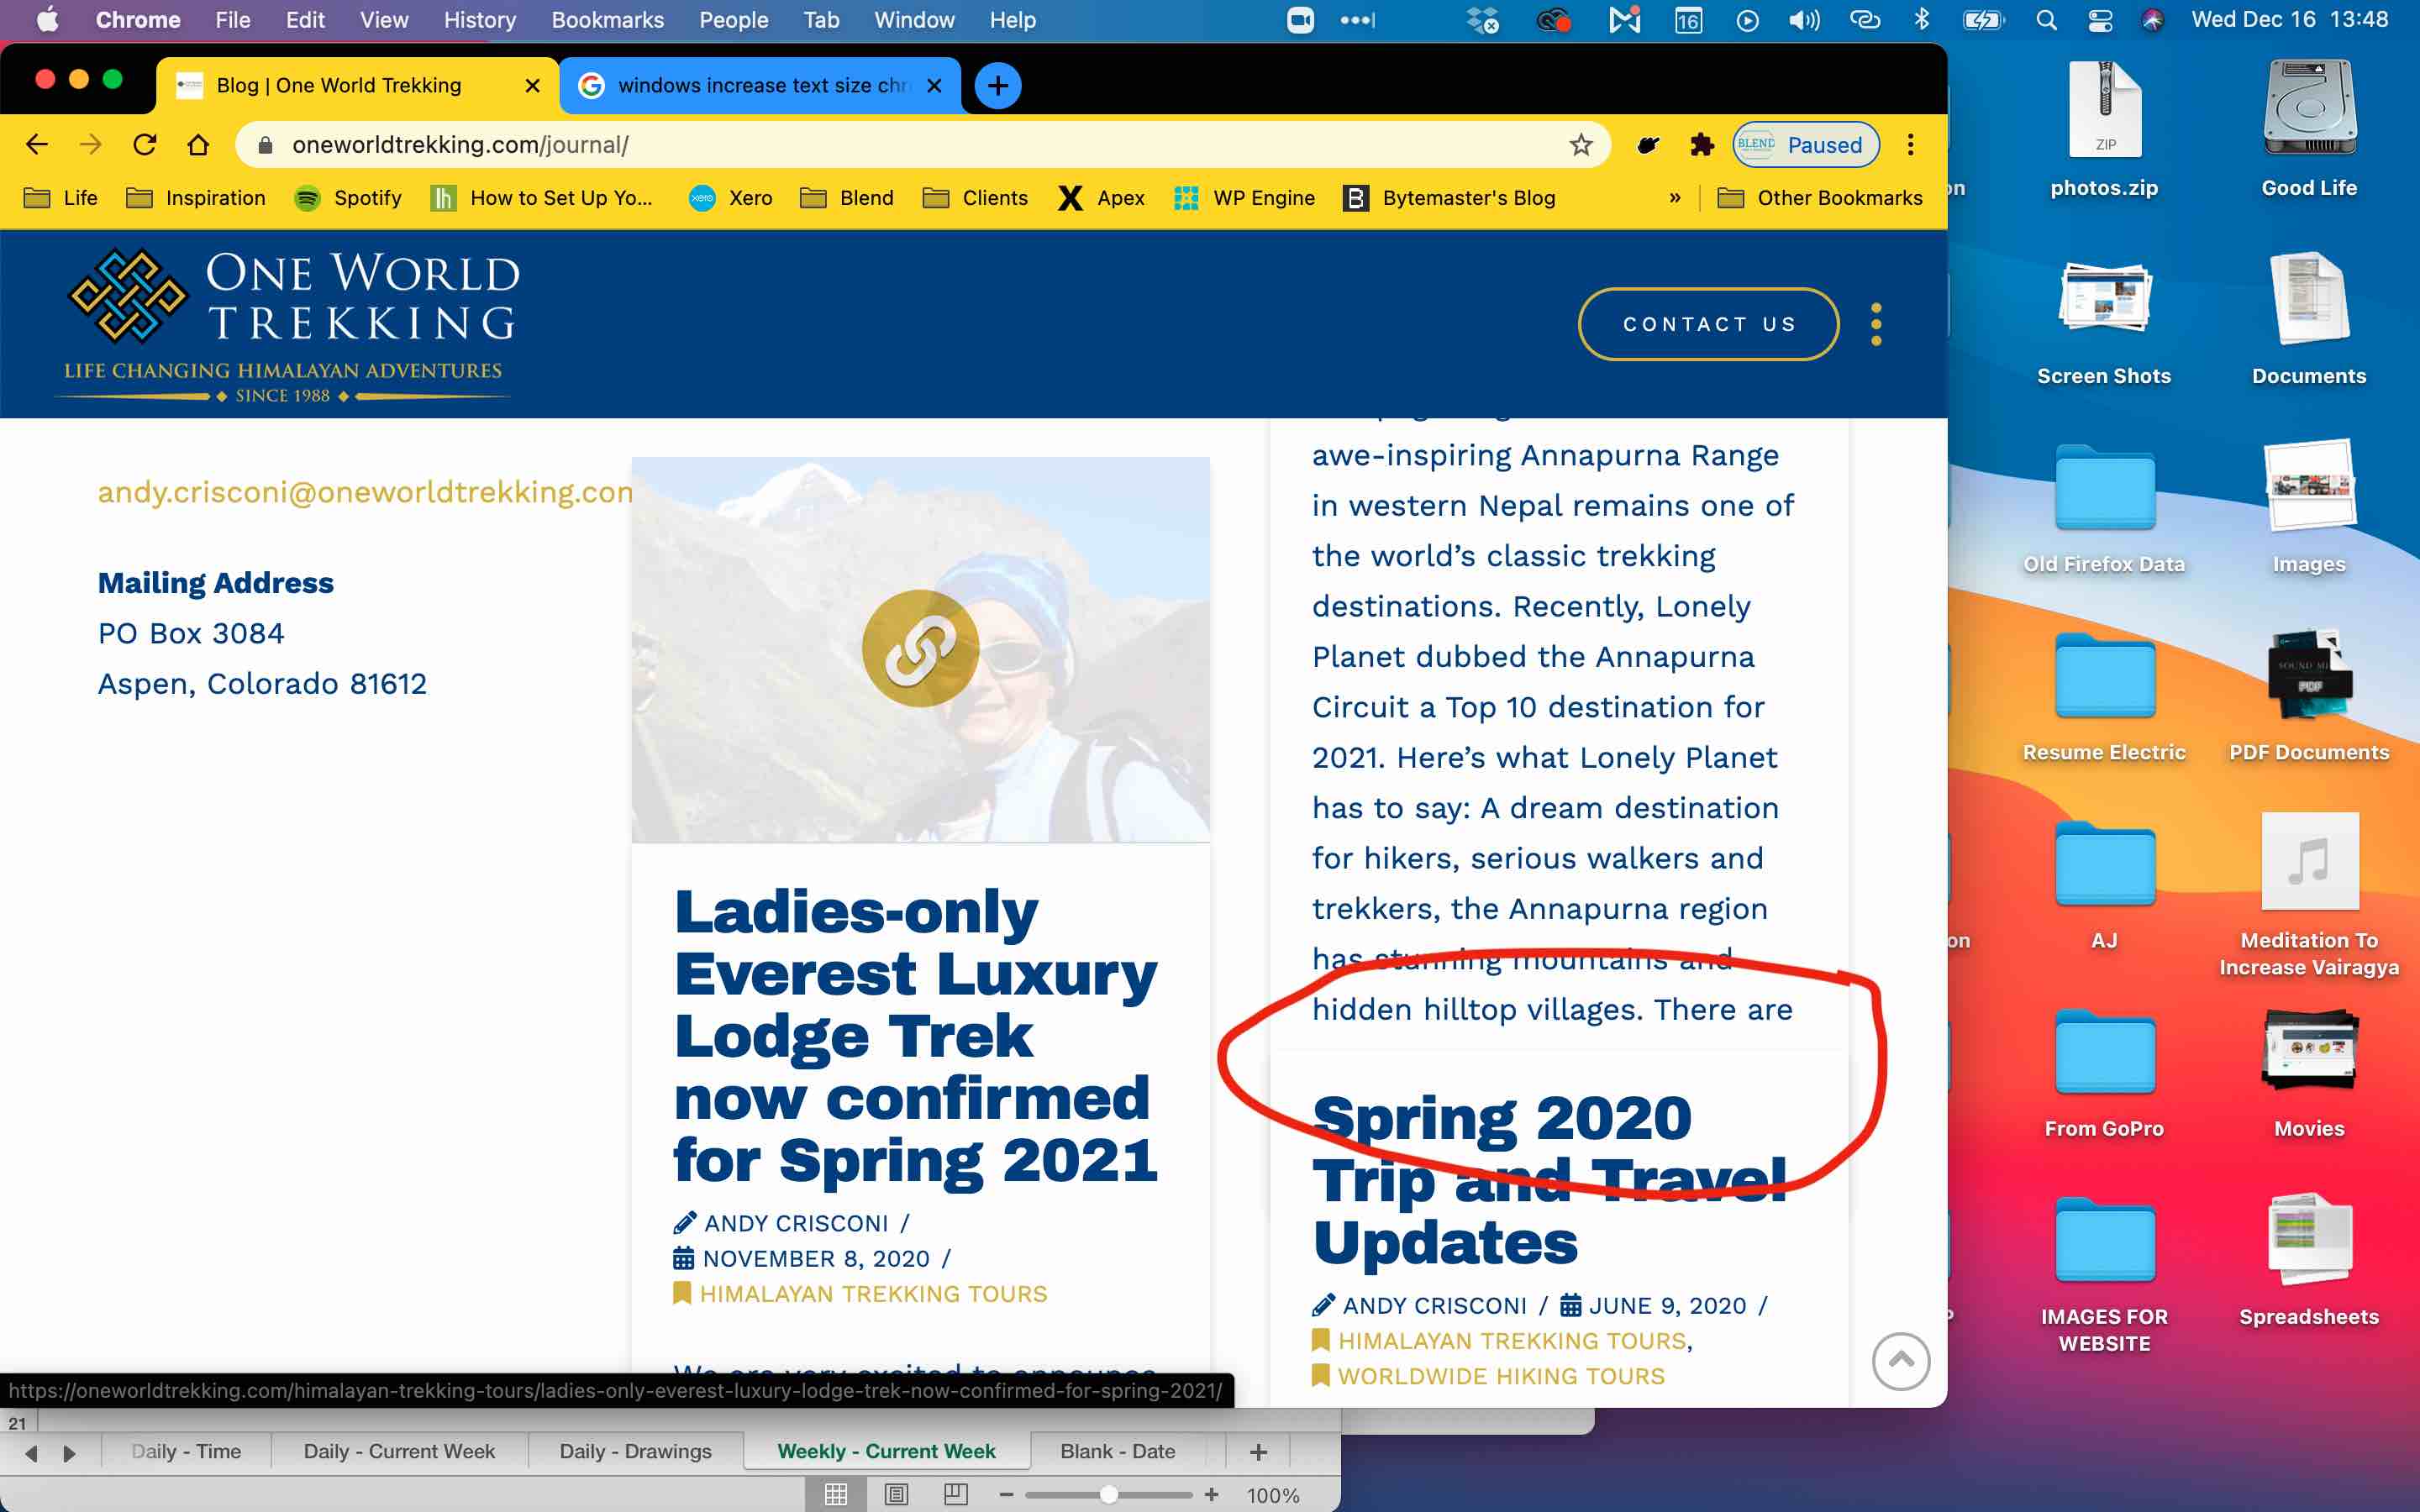Expand the hidden bookmarks chevron

(x=1675, y=198)
